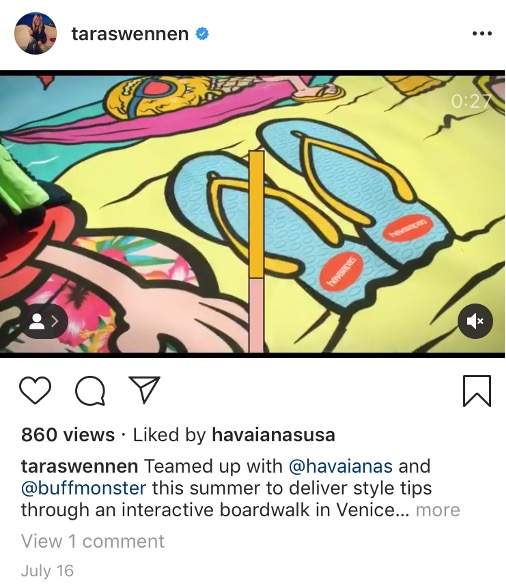Open taraswennen profile picture
Image resolution: width=506 pixels, height=584 pixels.
(35, 33)
